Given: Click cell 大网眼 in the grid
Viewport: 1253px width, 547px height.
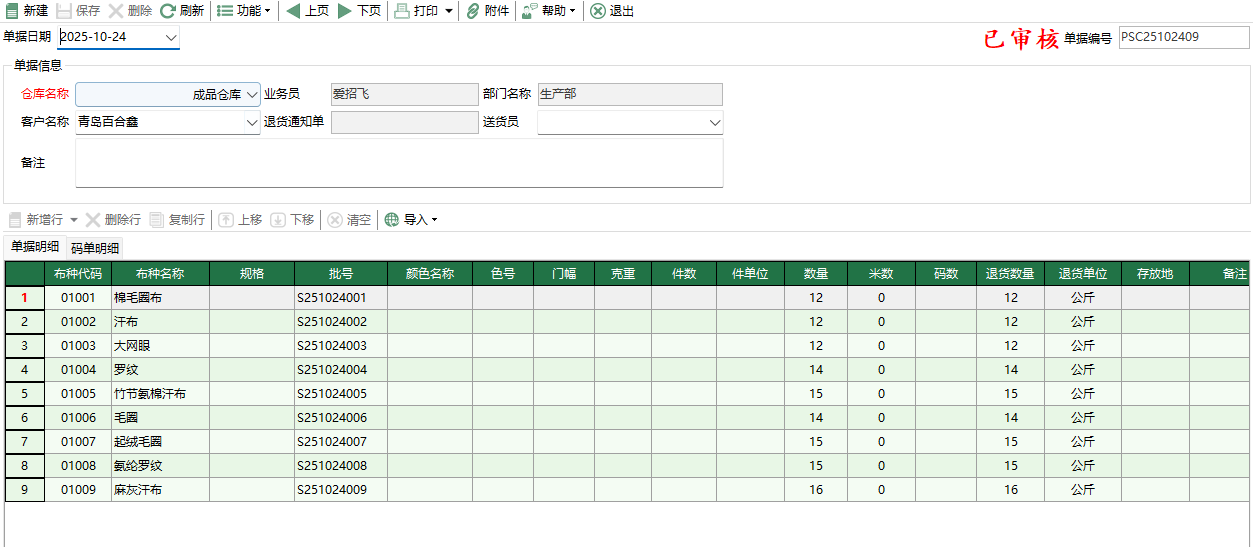Looking at the screenshot, I should (161, 345).
